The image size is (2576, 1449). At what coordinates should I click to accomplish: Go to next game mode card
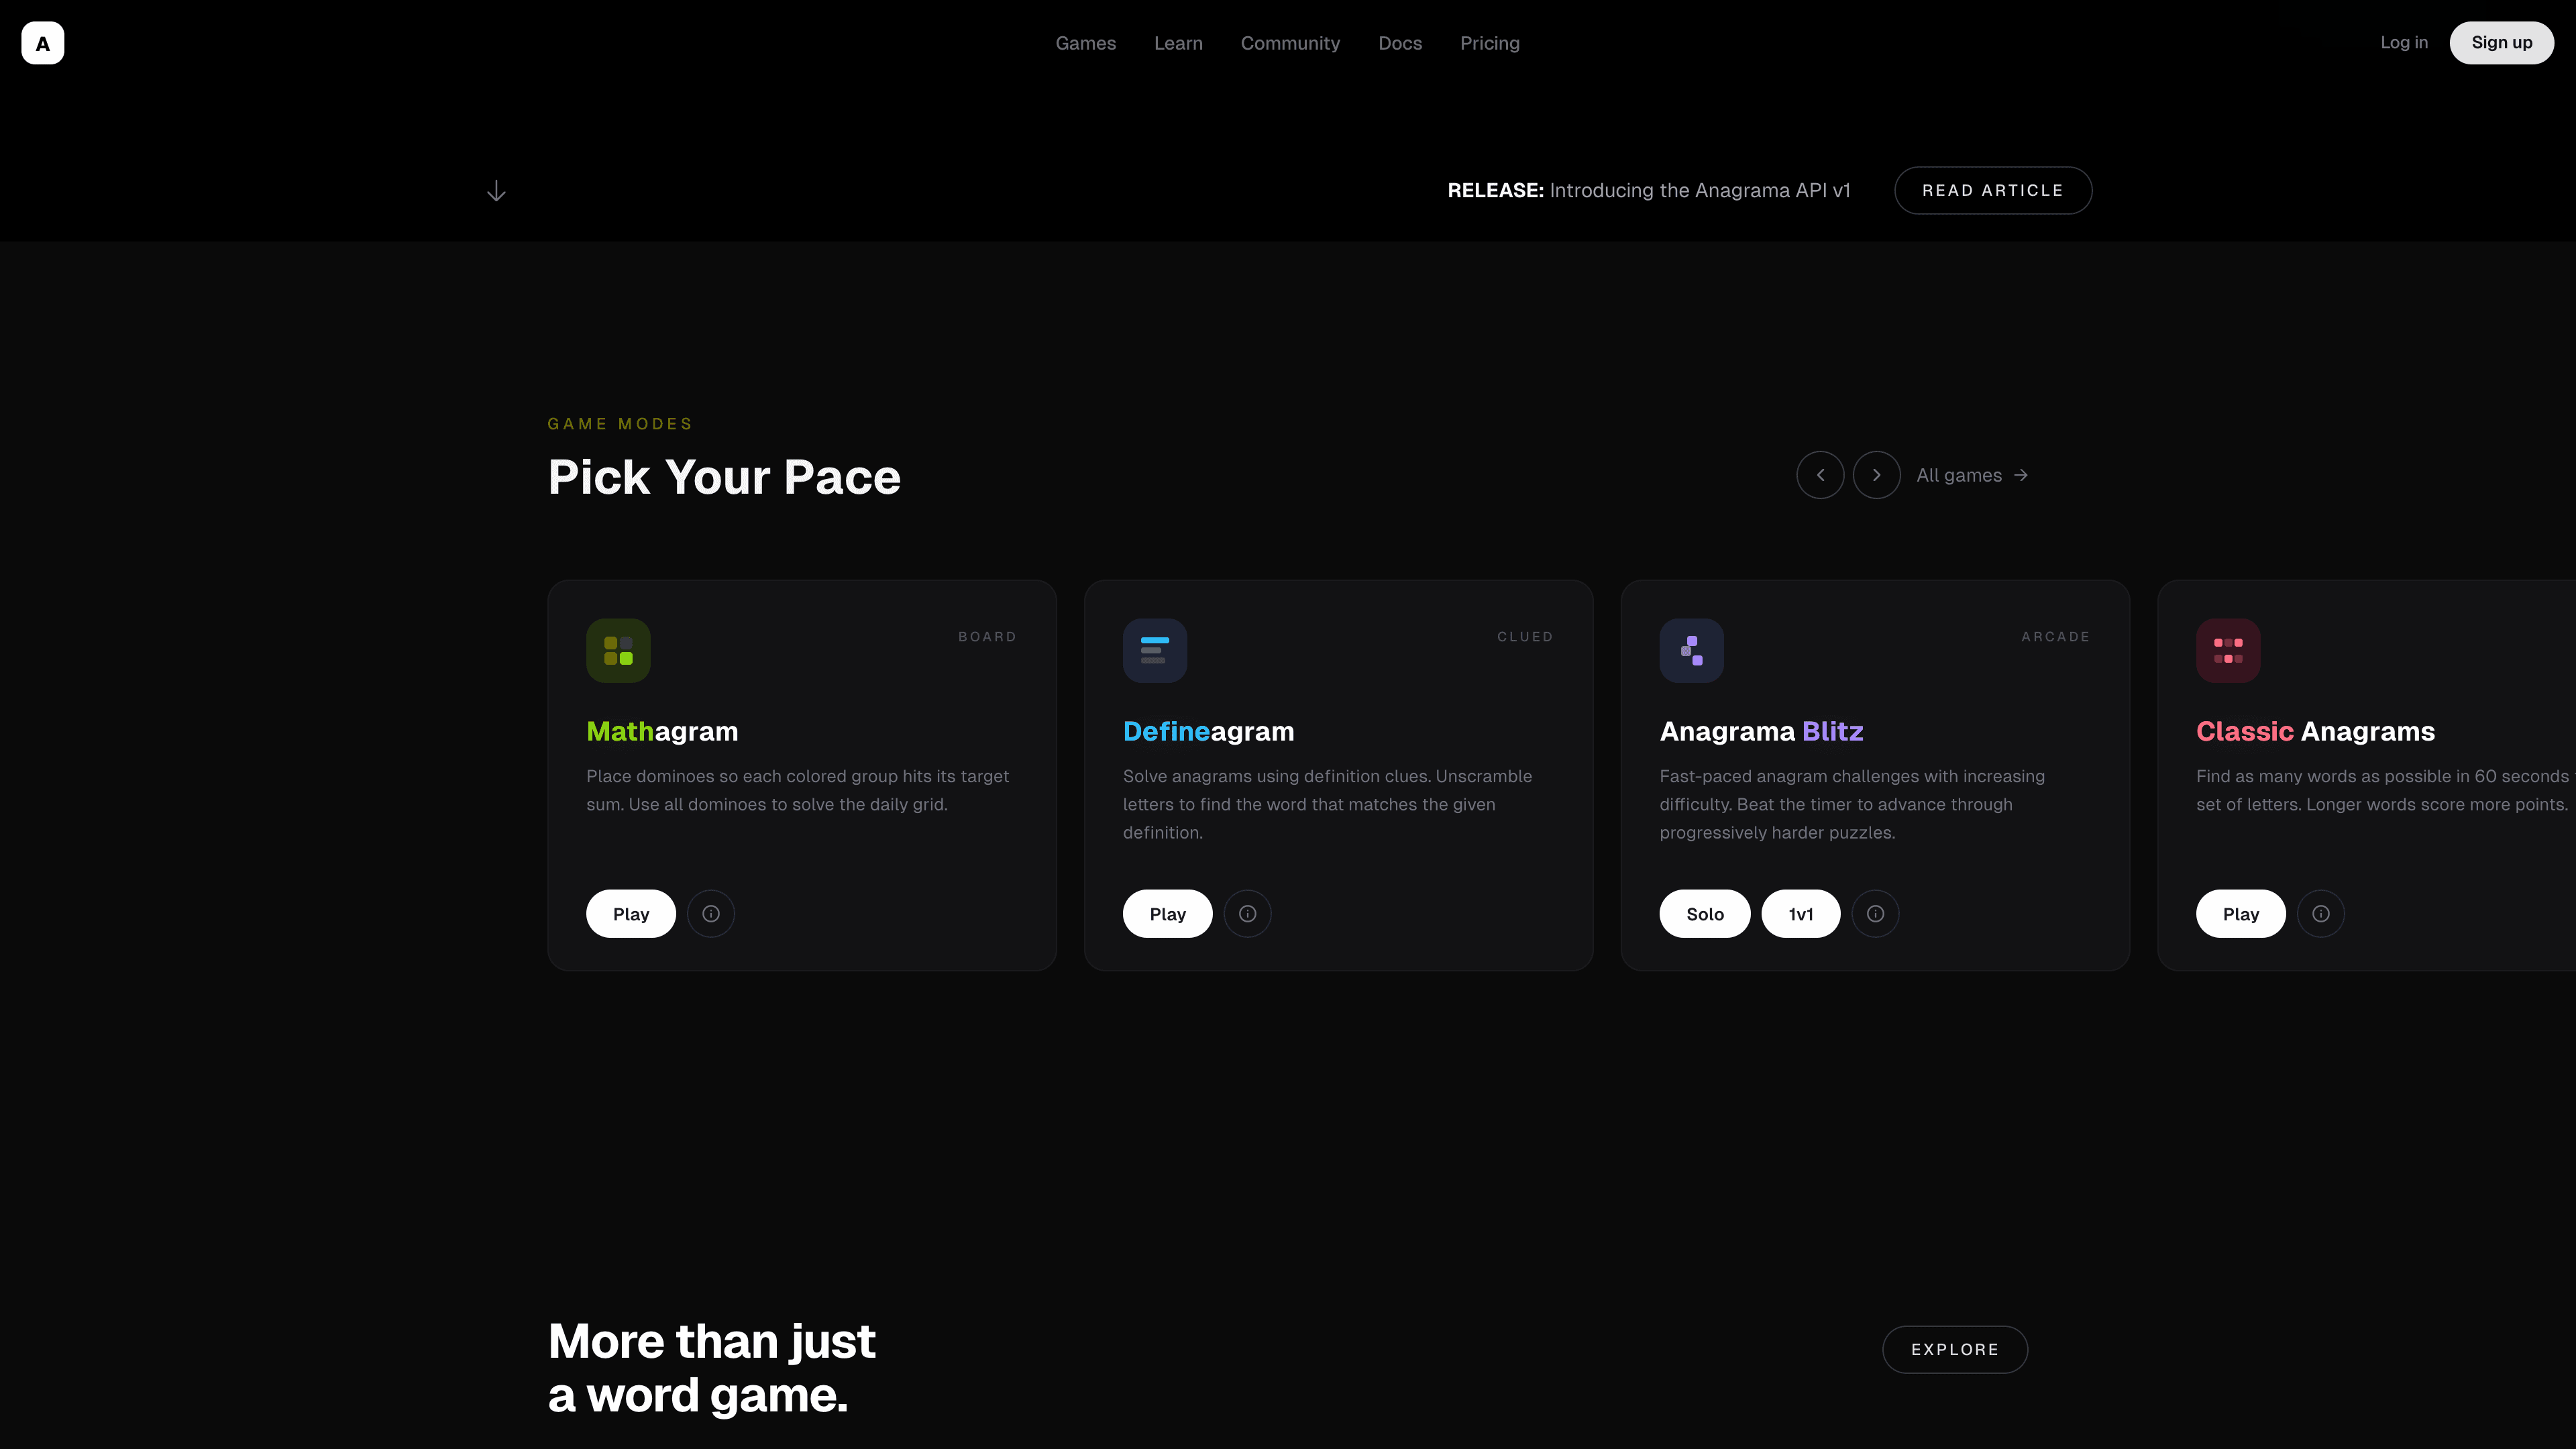coord(1876,475)
